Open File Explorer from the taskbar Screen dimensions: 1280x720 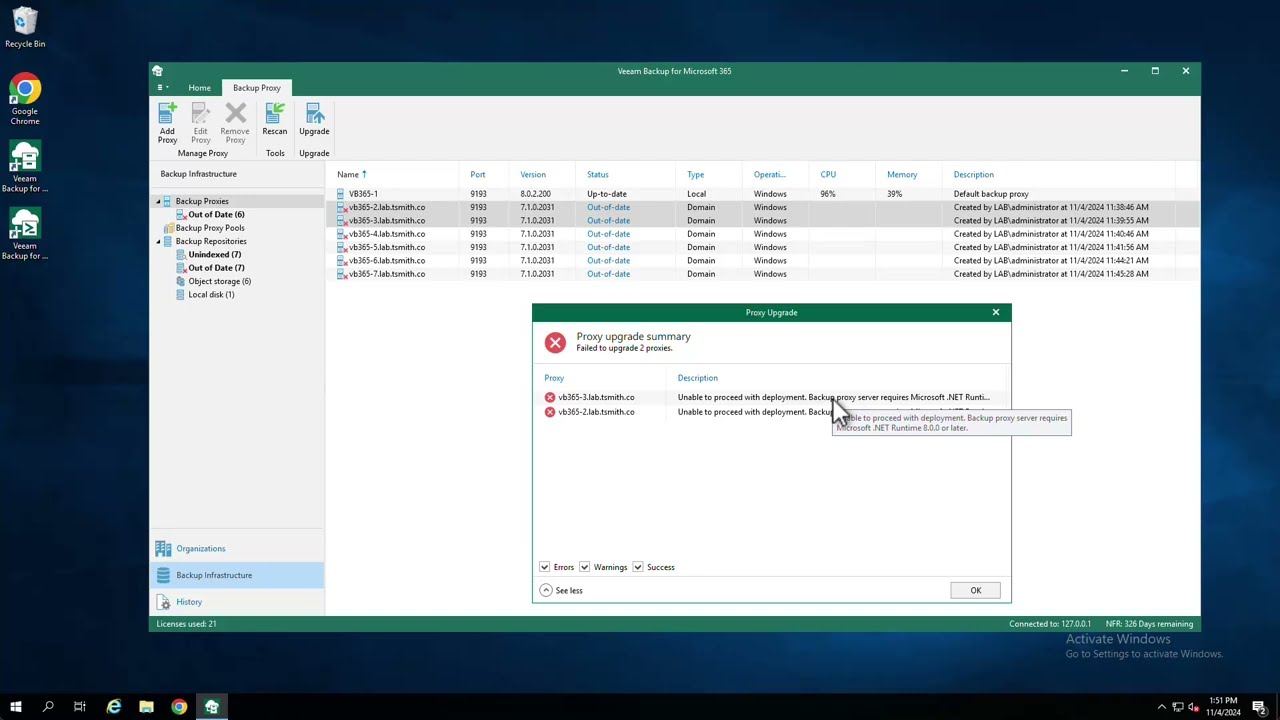[146, 707]
